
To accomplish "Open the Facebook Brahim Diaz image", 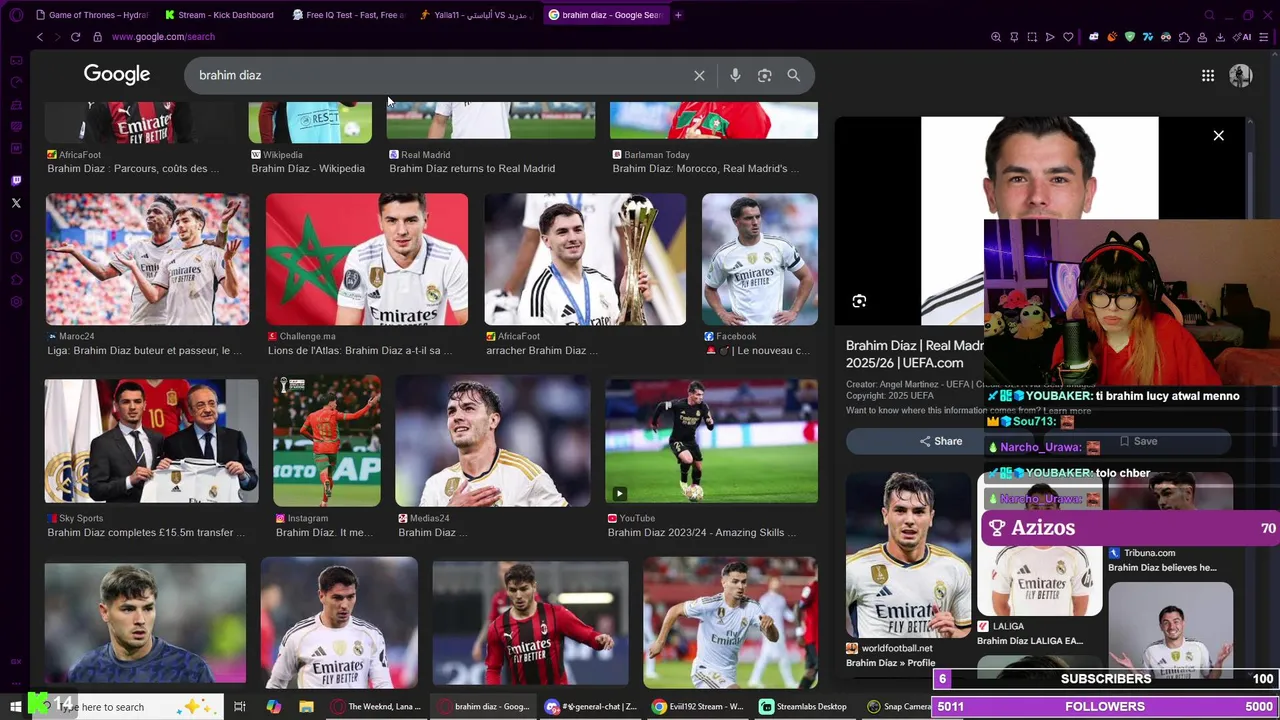I will 759,260.
